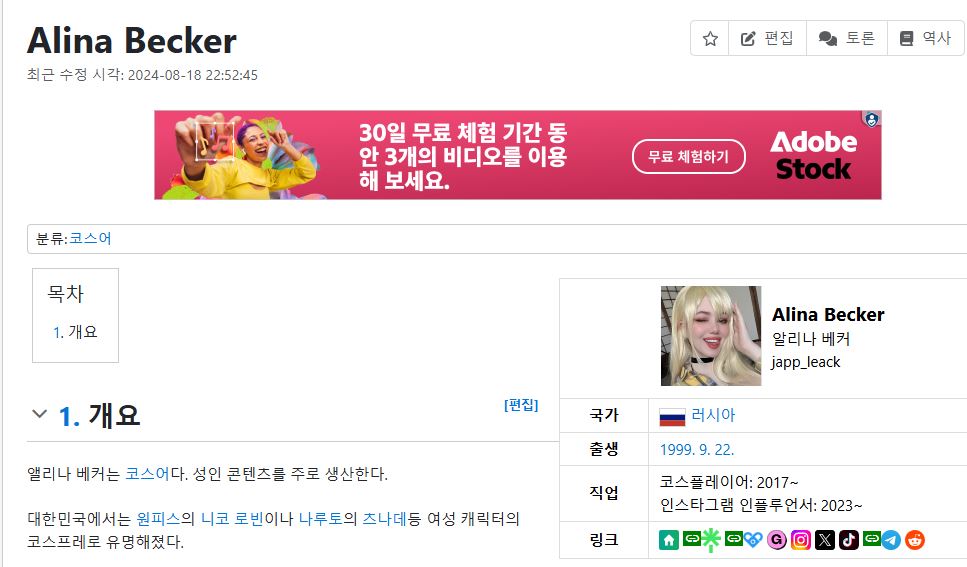Open the blue heart link icon
Image resolution: width=967 pixels, height=567 pixels.
click(753, 539)
